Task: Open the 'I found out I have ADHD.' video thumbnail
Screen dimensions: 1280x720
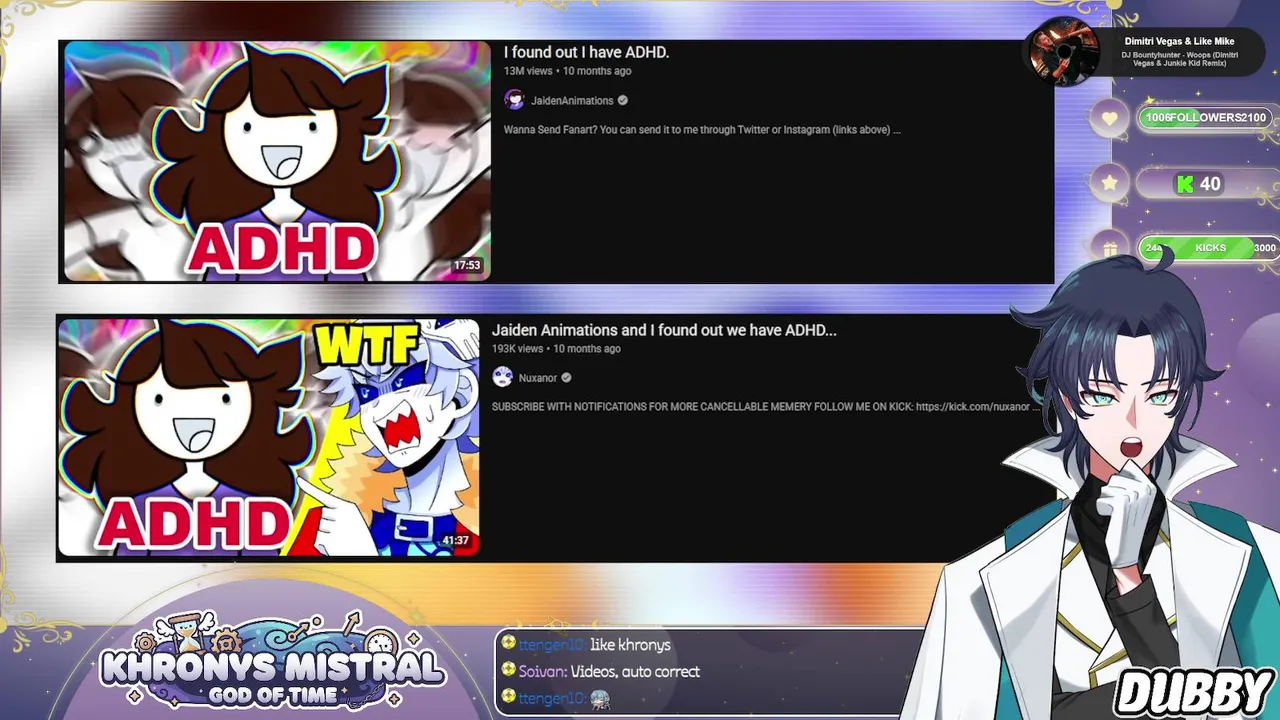Action: click(x=277, y=161)
